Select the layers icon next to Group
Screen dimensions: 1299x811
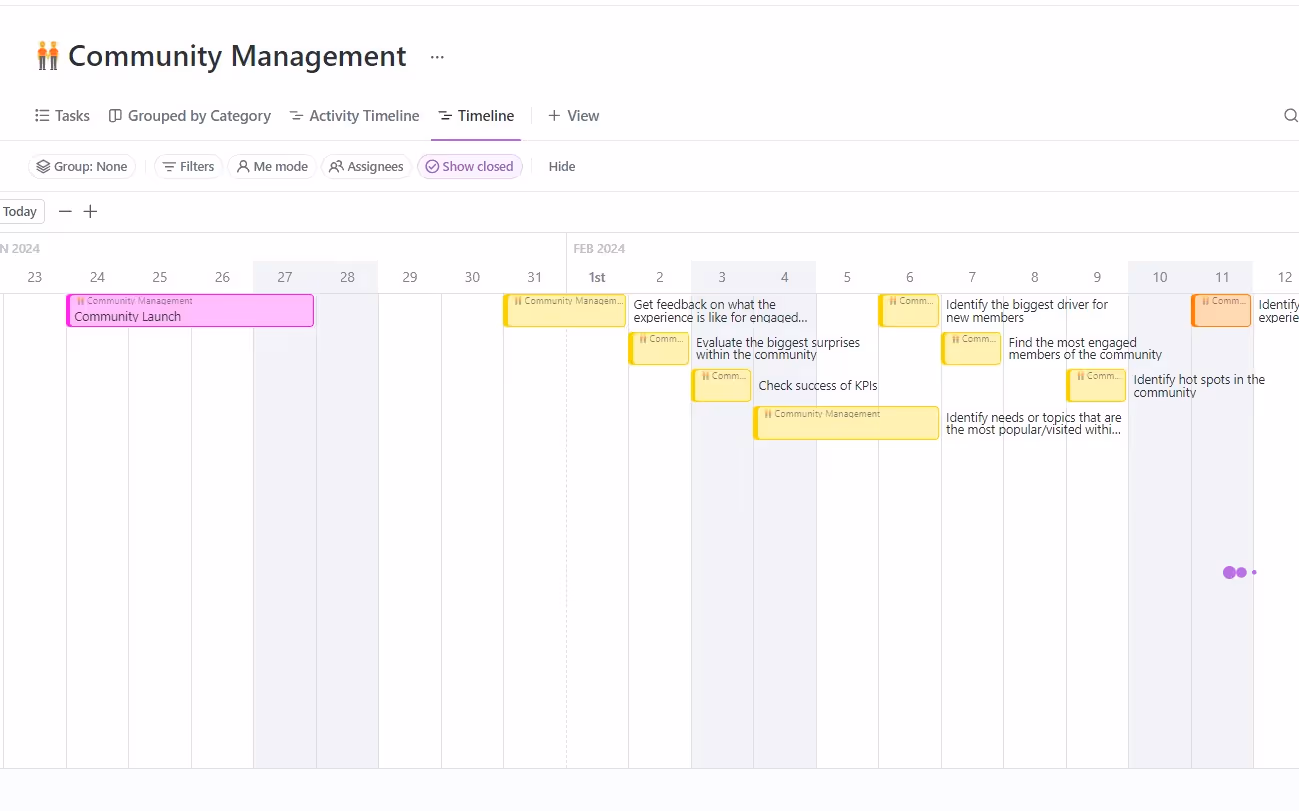[x=41, y=166]
